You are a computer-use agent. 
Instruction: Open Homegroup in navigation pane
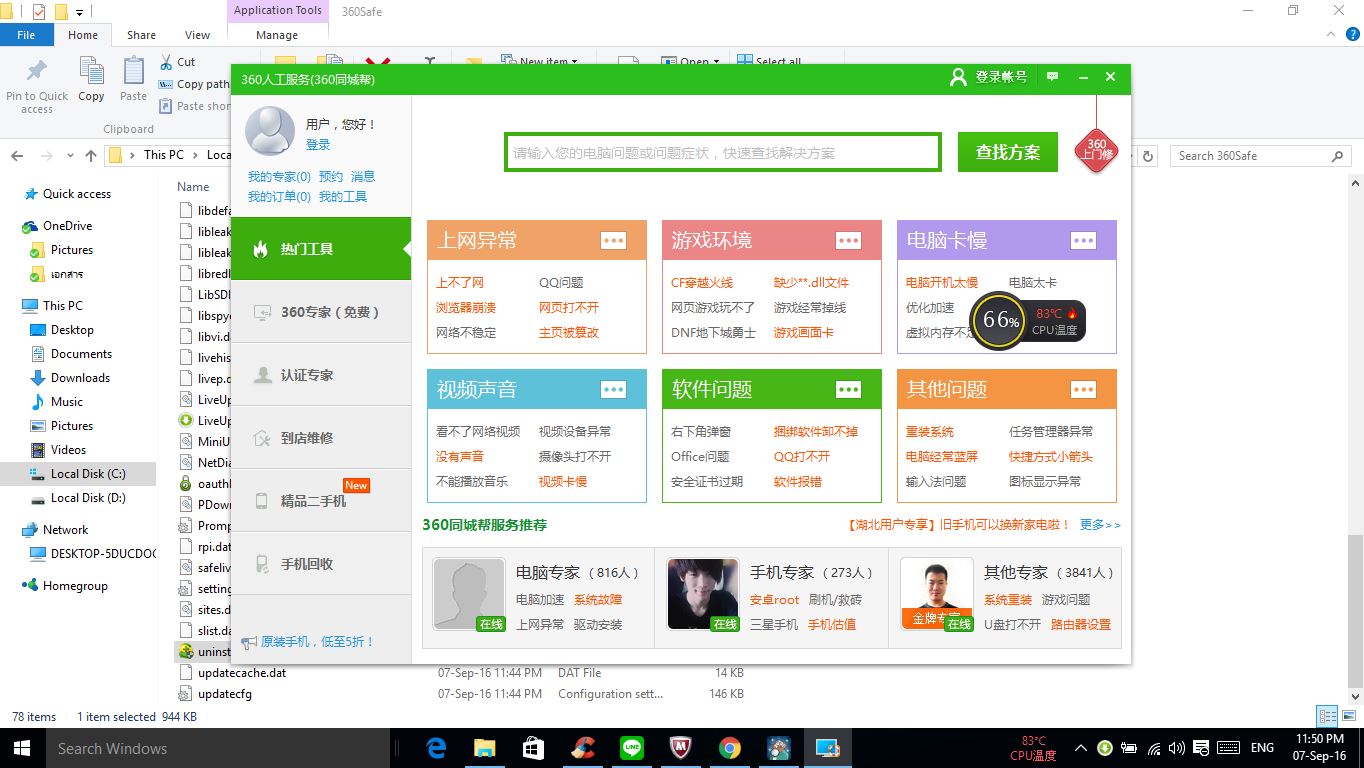point(74,586)
